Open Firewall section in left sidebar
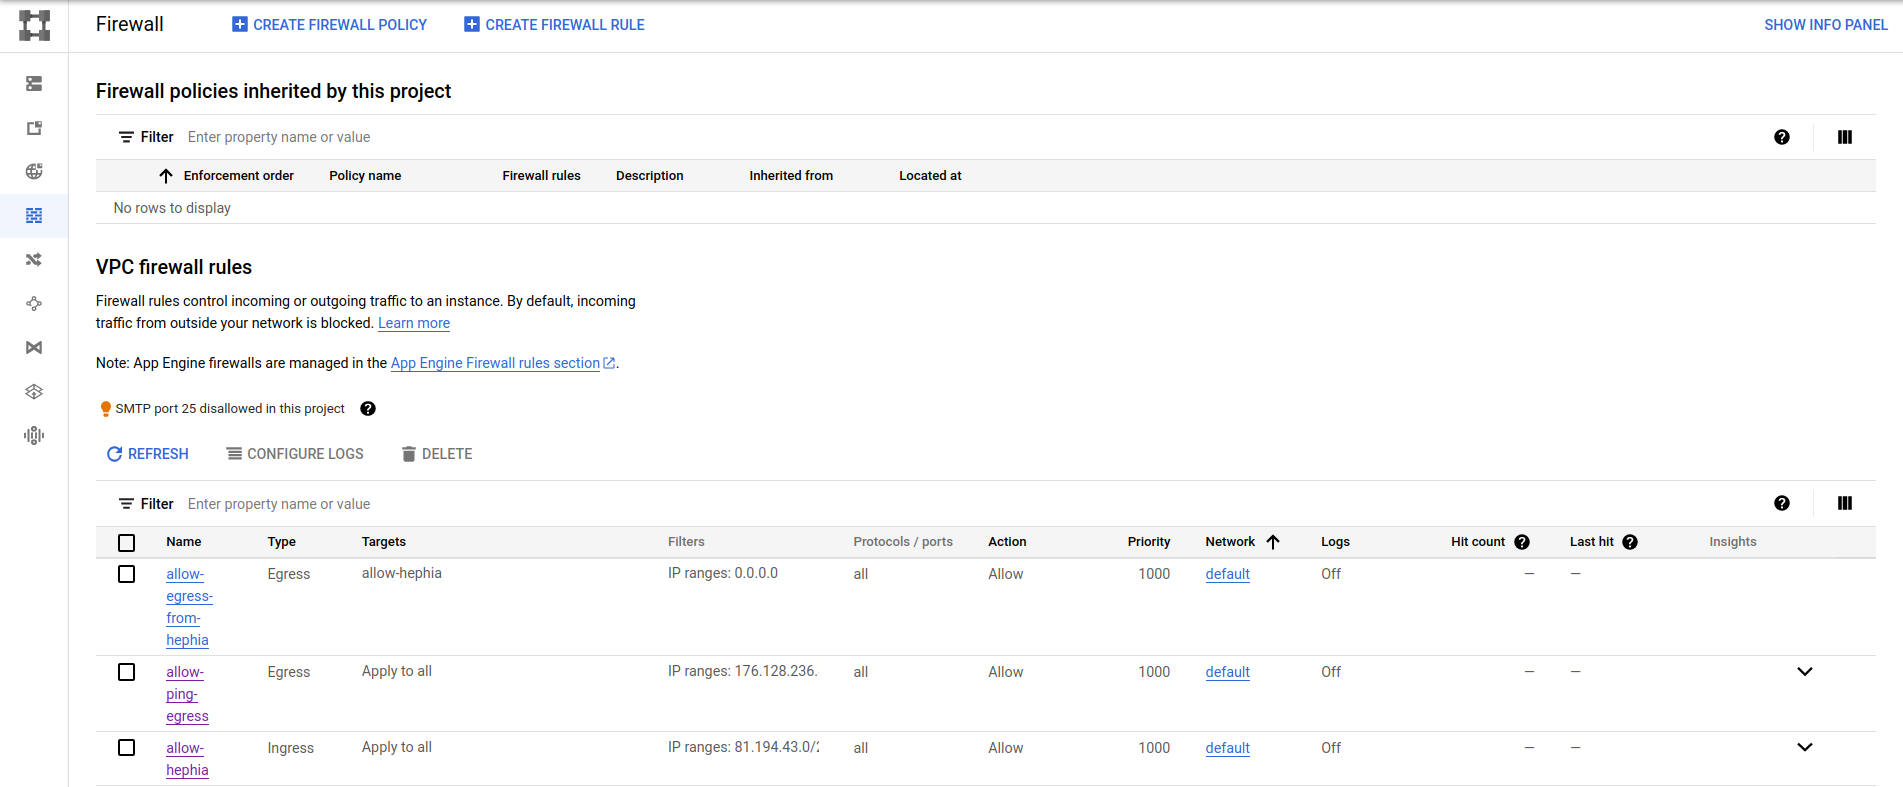The width and height of the screenshot is (1903, 787). click(x=34, y=216)
